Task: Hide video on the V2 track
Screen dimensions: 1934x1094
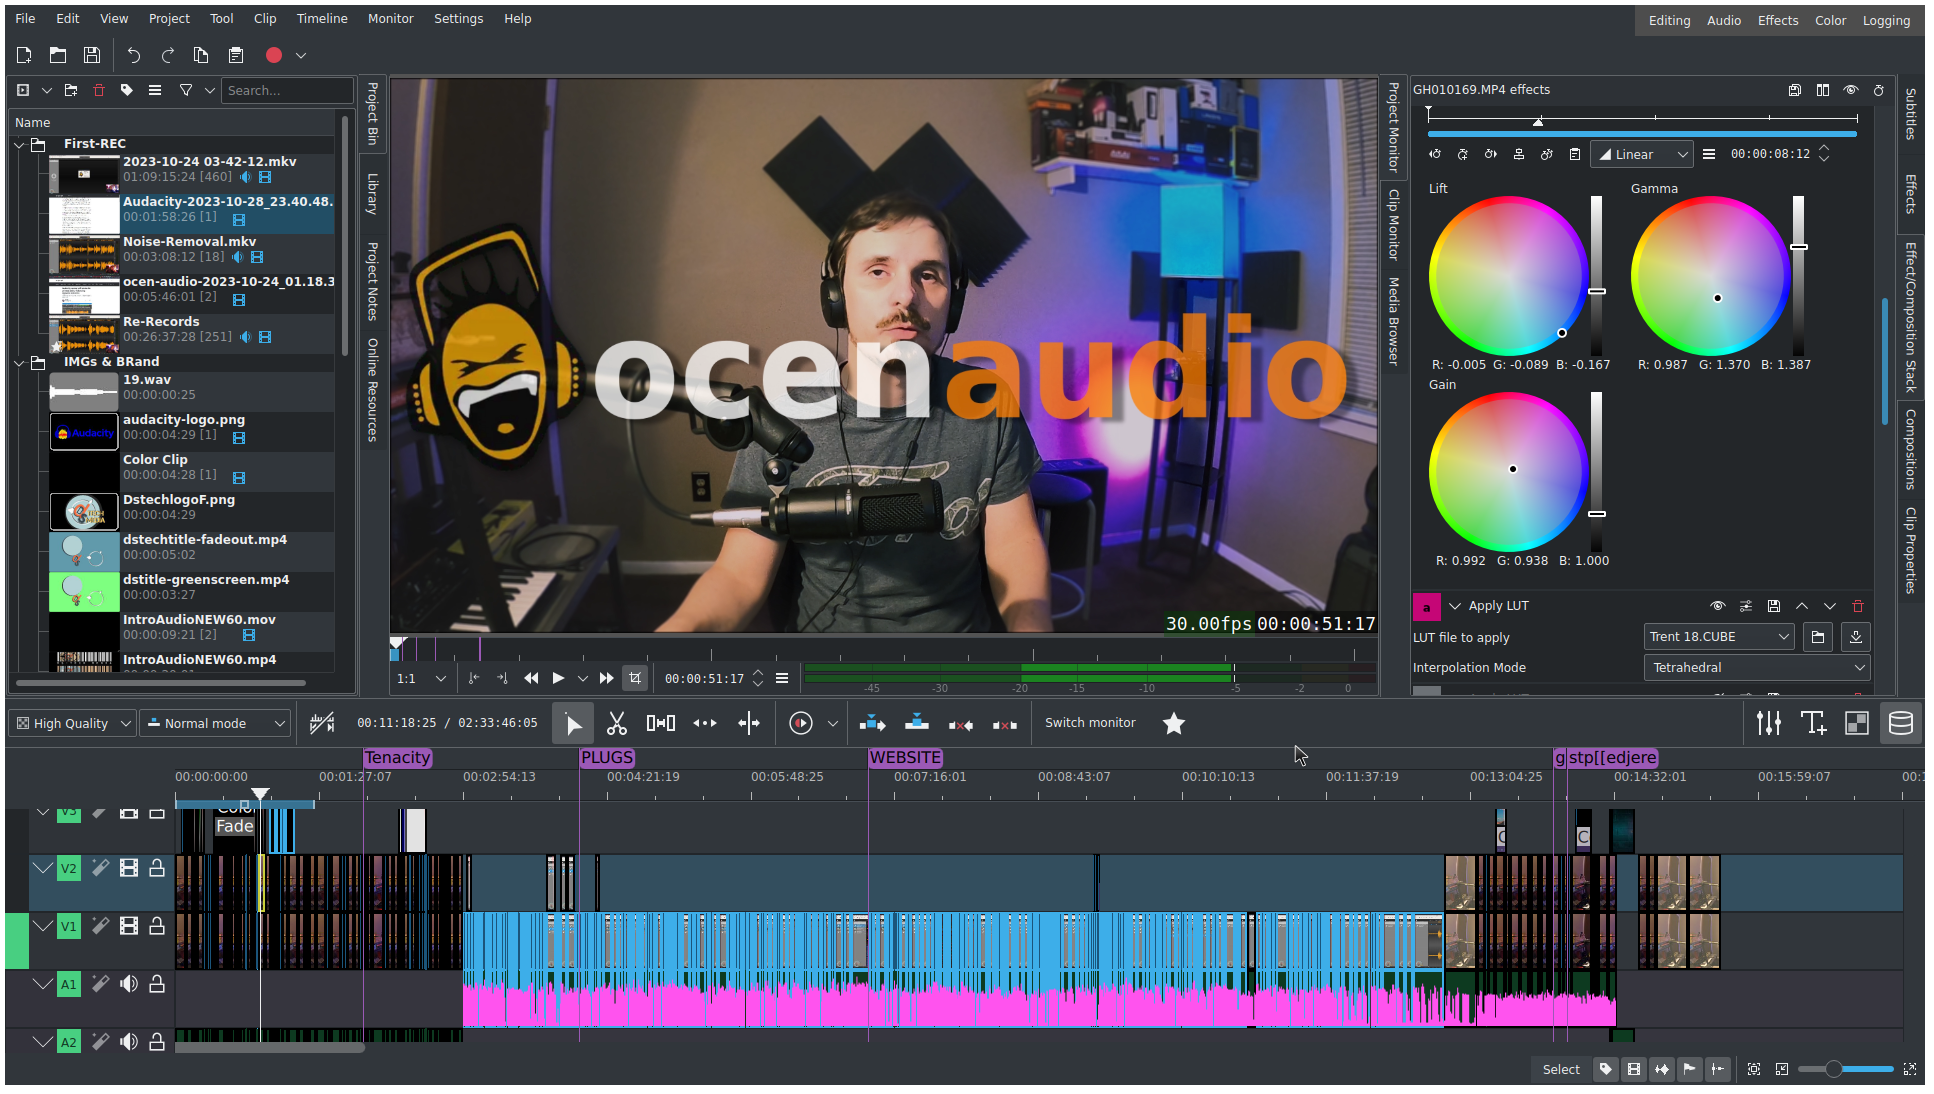Action: [x=129, y=868]
